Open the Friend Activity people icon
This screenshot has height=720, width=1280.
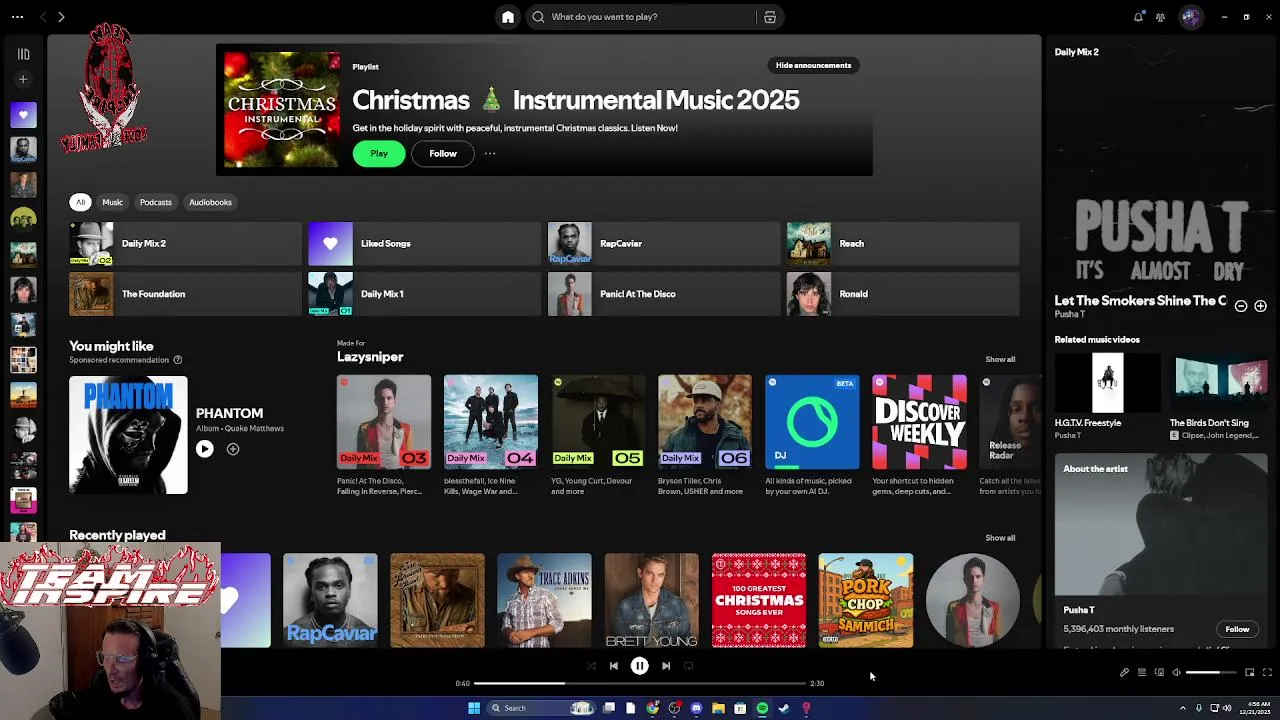[1160, 17]
